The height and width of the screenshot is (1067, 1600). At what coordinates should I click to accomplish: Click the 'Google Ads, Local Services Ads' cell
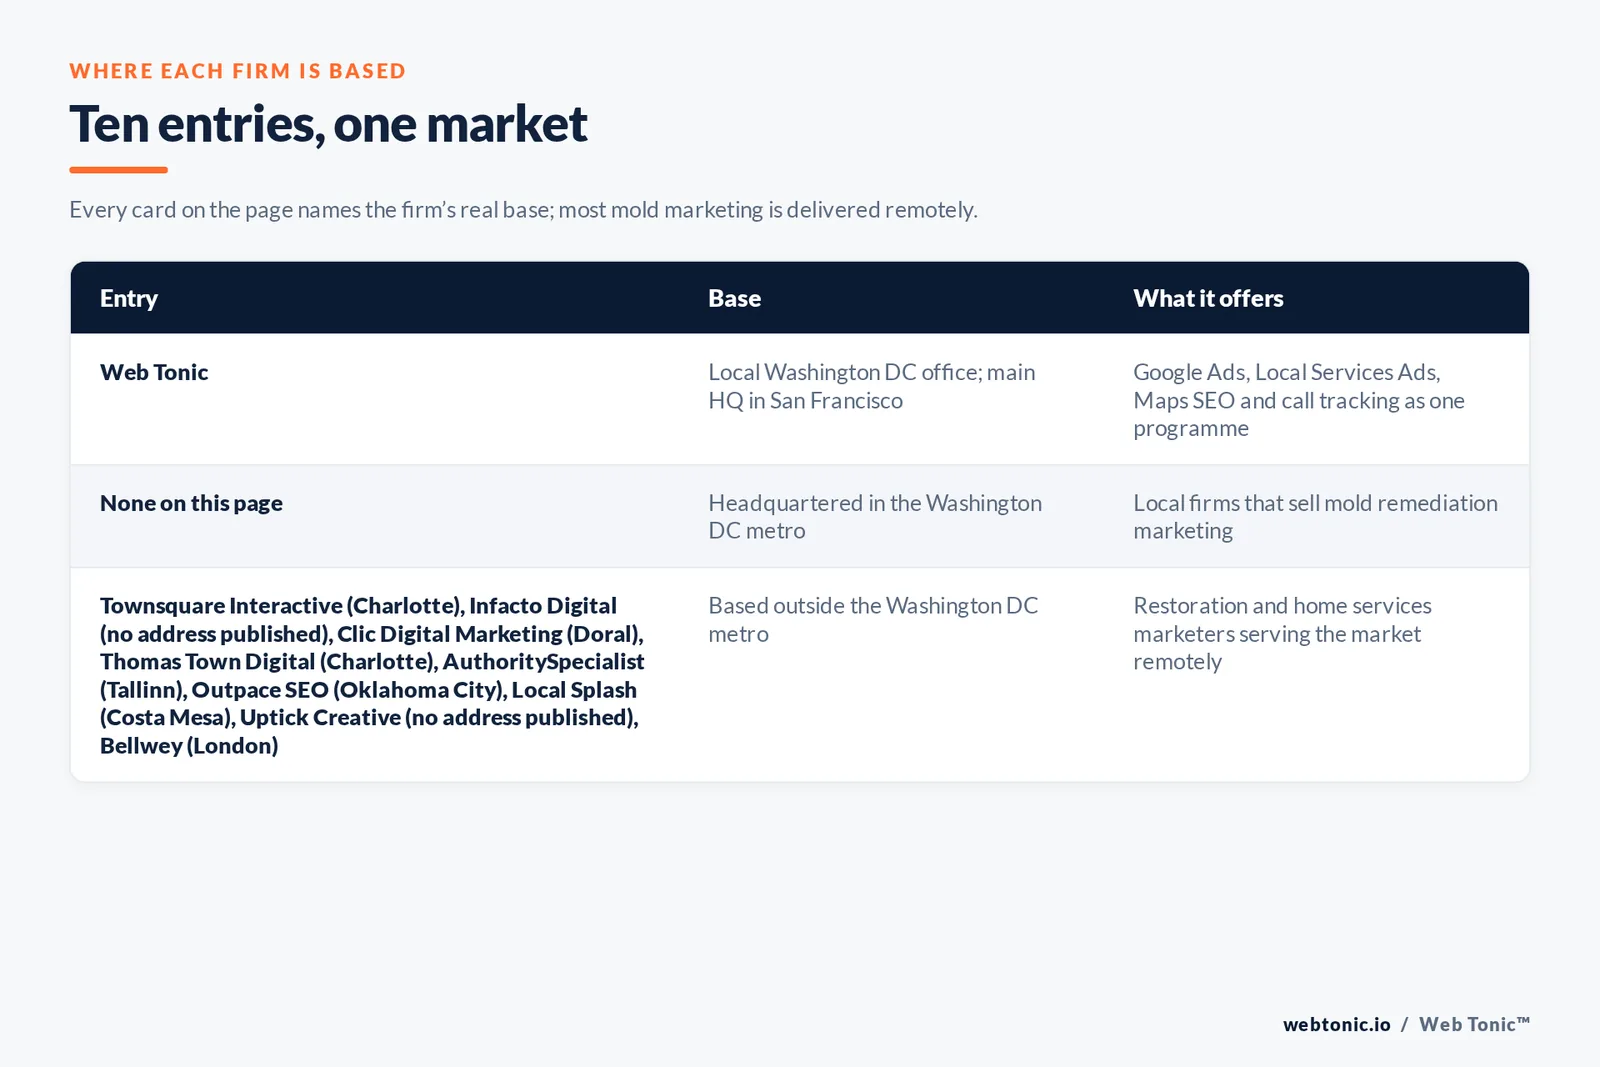(x=1299, y=400)
